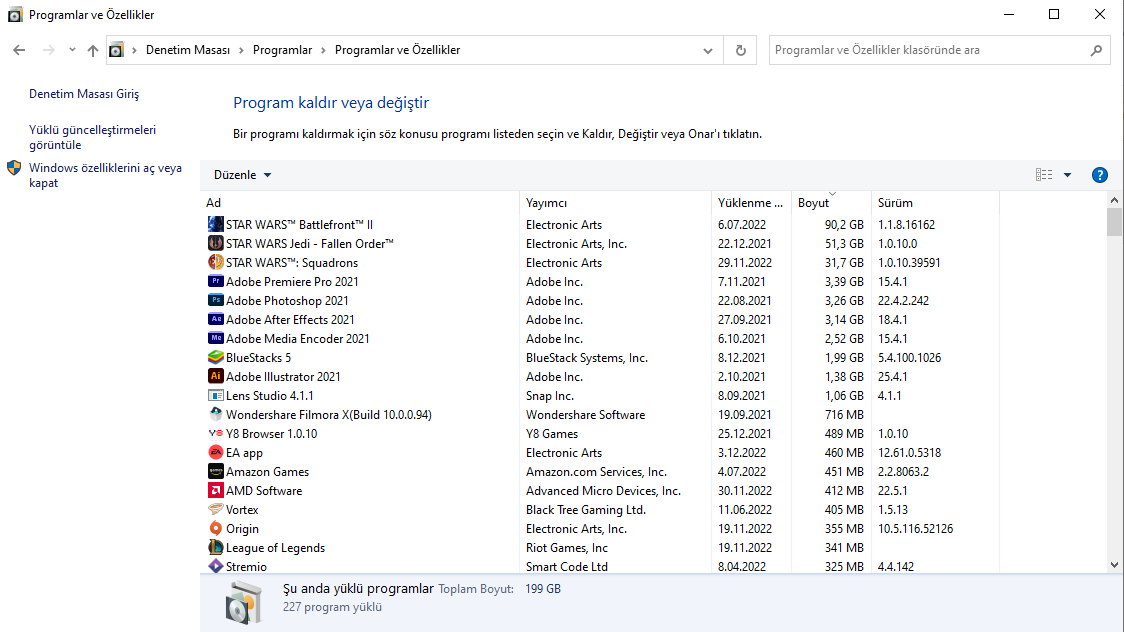Click the scrollbar up arrow
This screenshot has width=1124, height=632.
click(1114, 200)
